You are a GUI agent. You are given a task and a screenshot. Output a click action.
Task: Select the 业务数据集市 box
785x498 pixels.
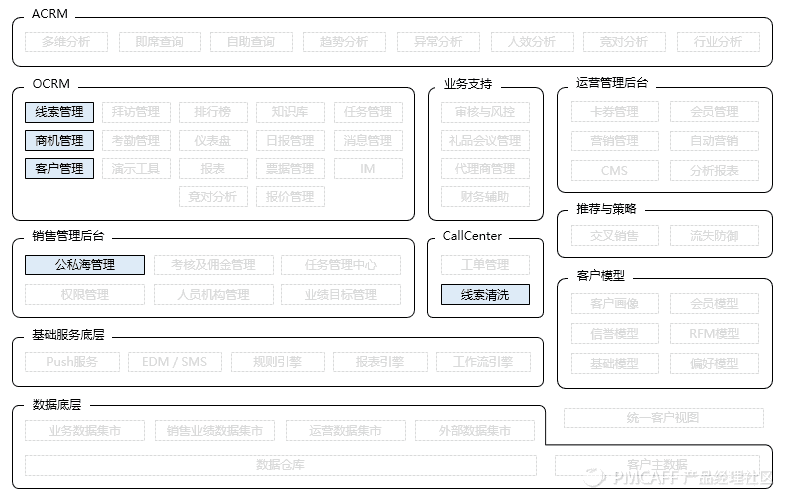click(85, 431)
